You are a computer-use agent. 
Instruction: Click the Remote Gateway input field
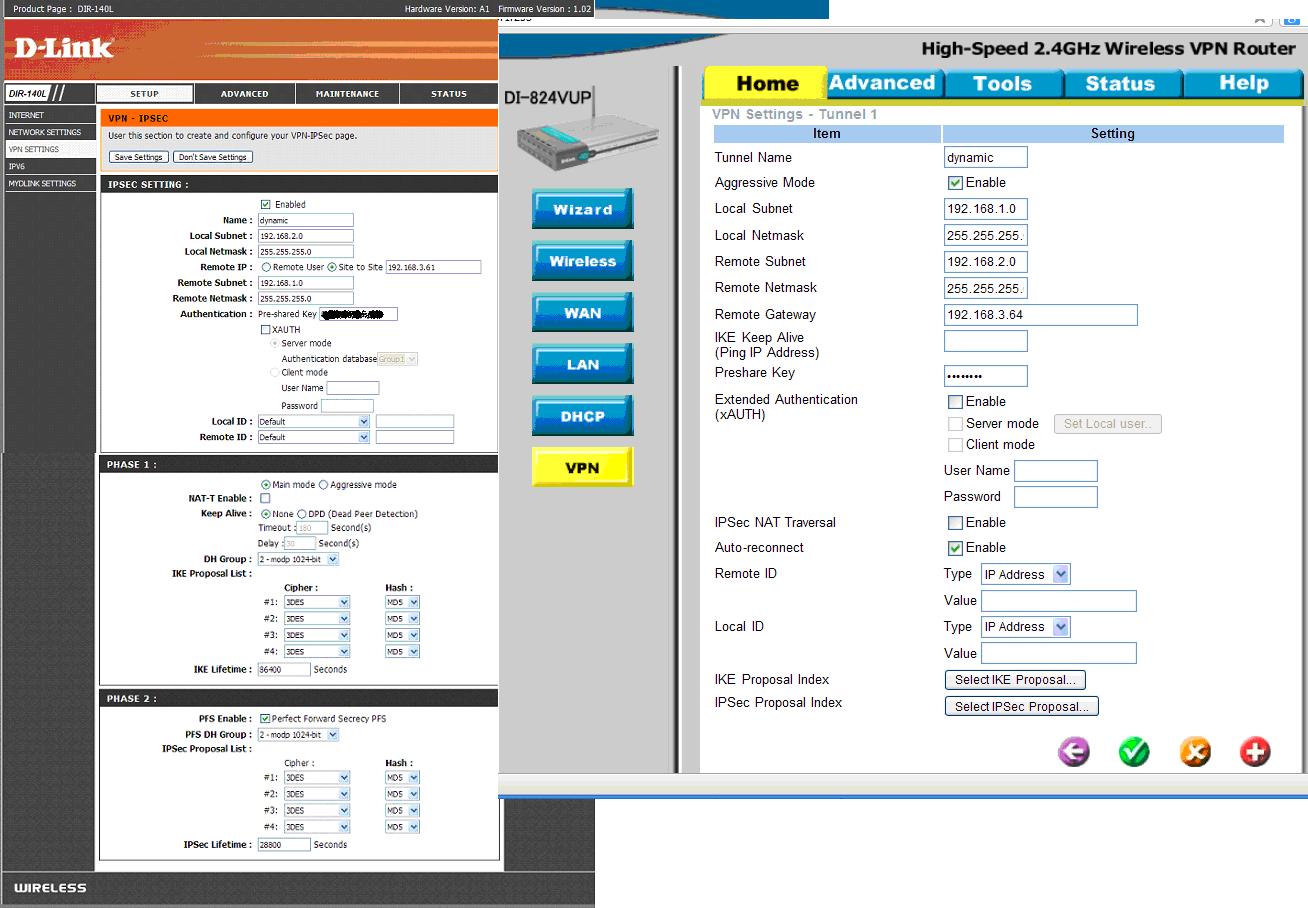pyautogui.click(x=1040, y=315)
